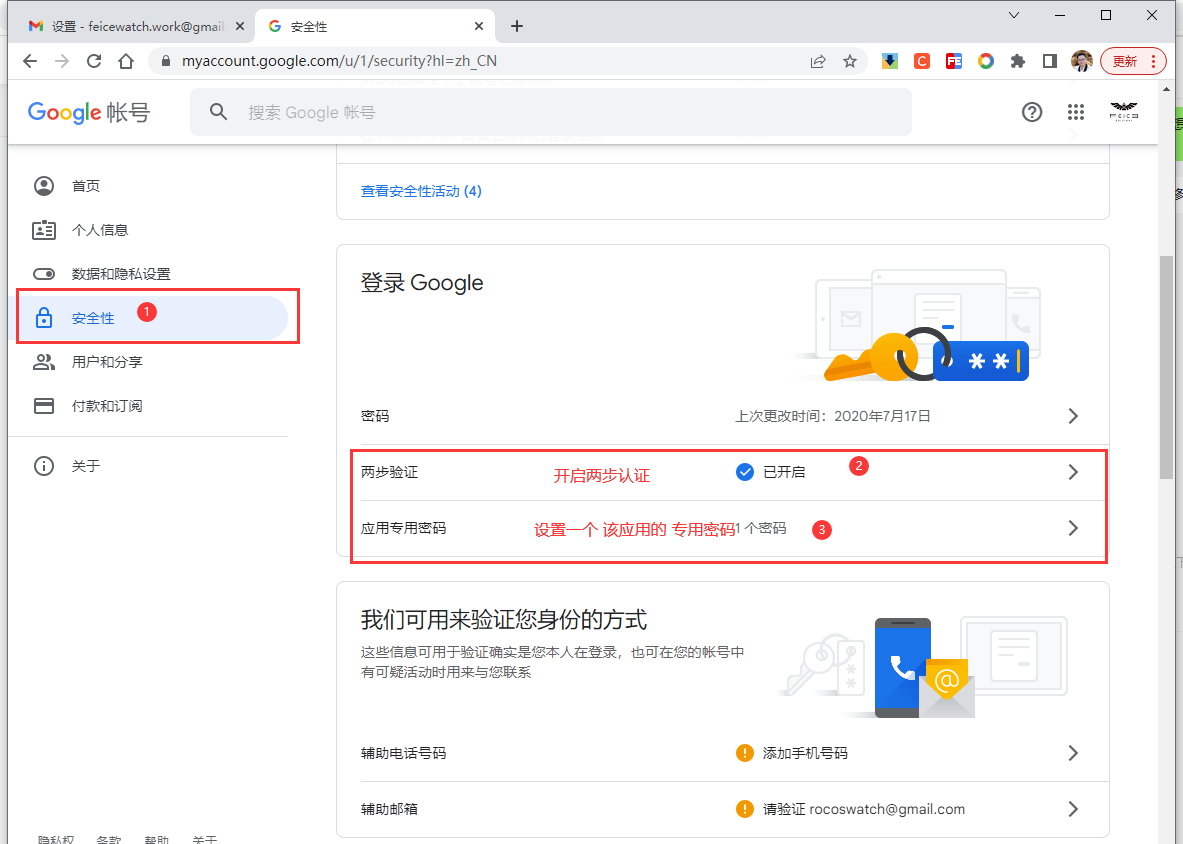1183x844 pixels.
Task: Click the browser reload icon
Action: pos(94,61)
